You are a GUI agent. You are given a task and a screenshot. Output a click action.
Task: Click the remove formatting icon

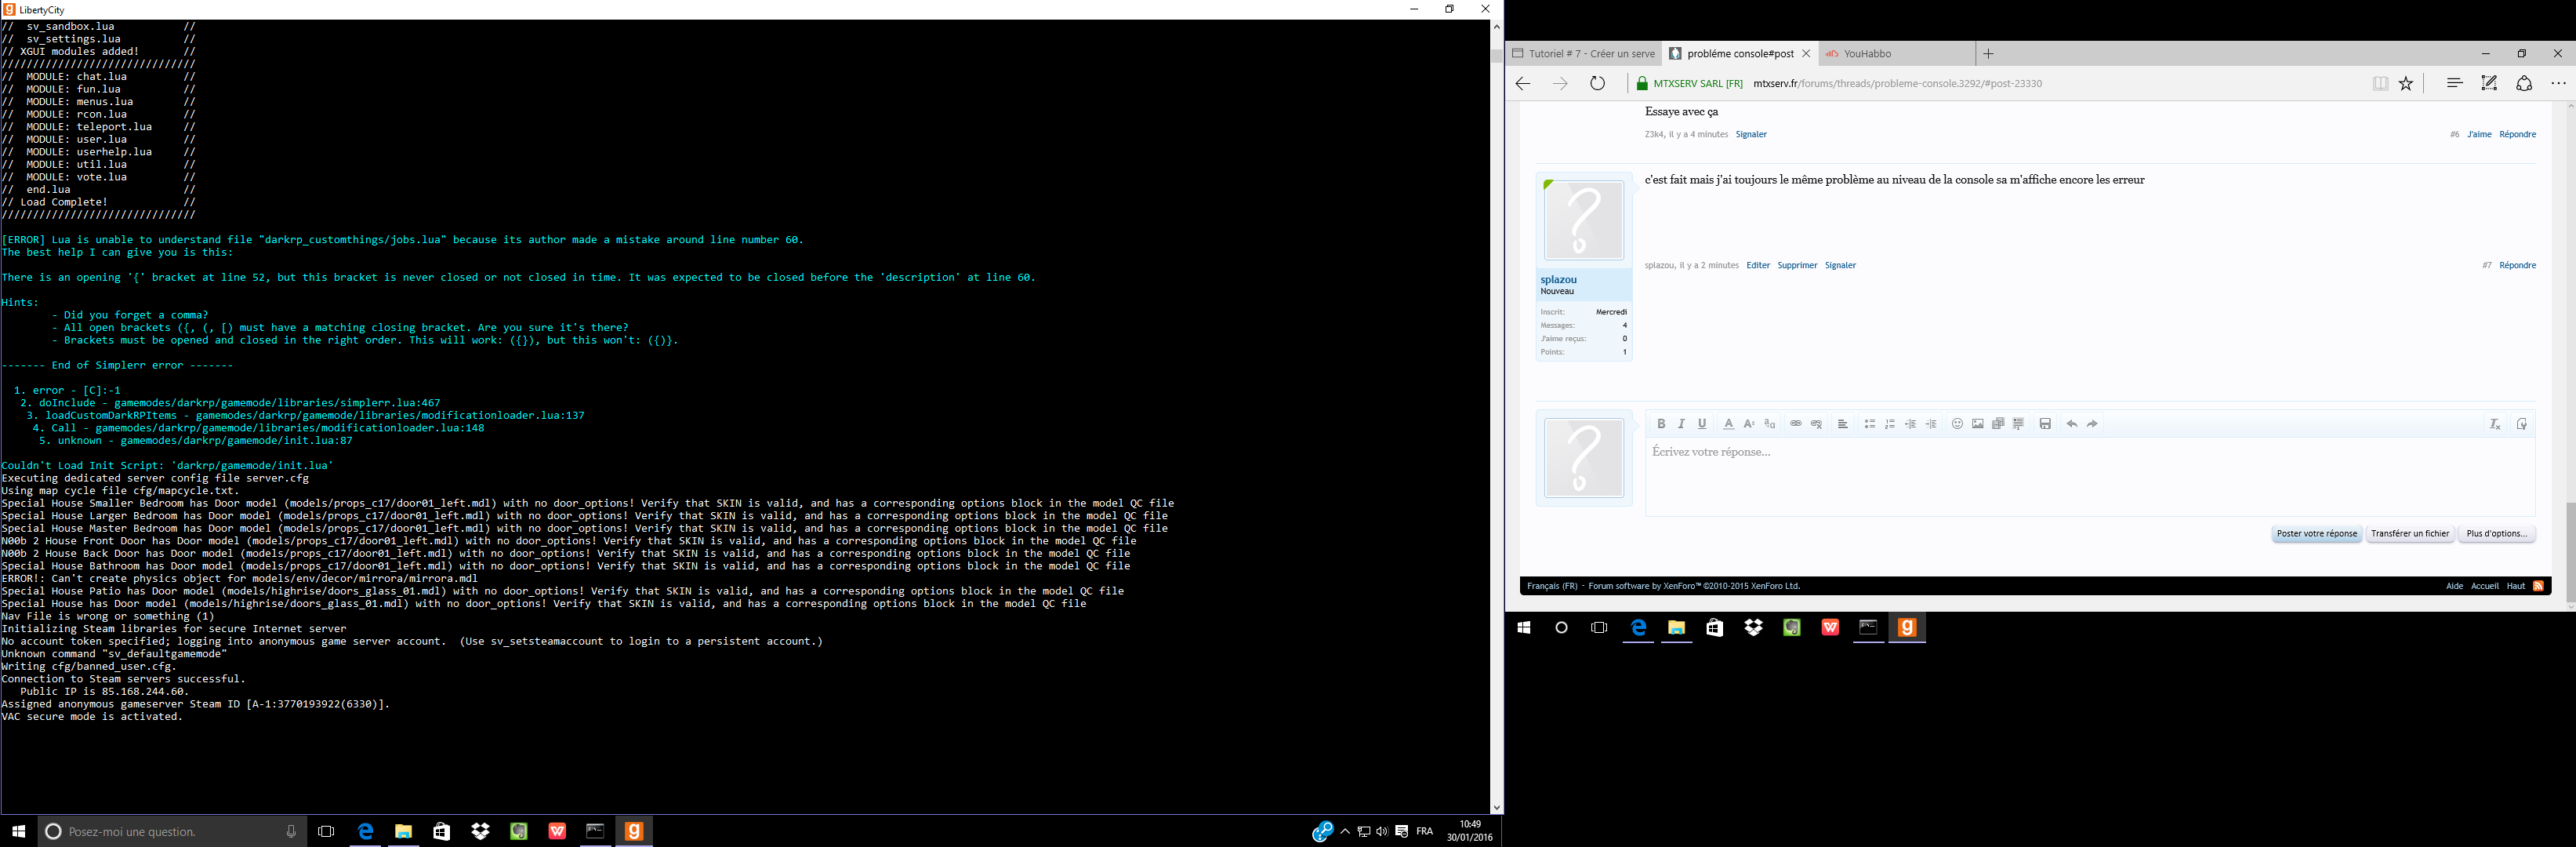(x=2495, y=424)
